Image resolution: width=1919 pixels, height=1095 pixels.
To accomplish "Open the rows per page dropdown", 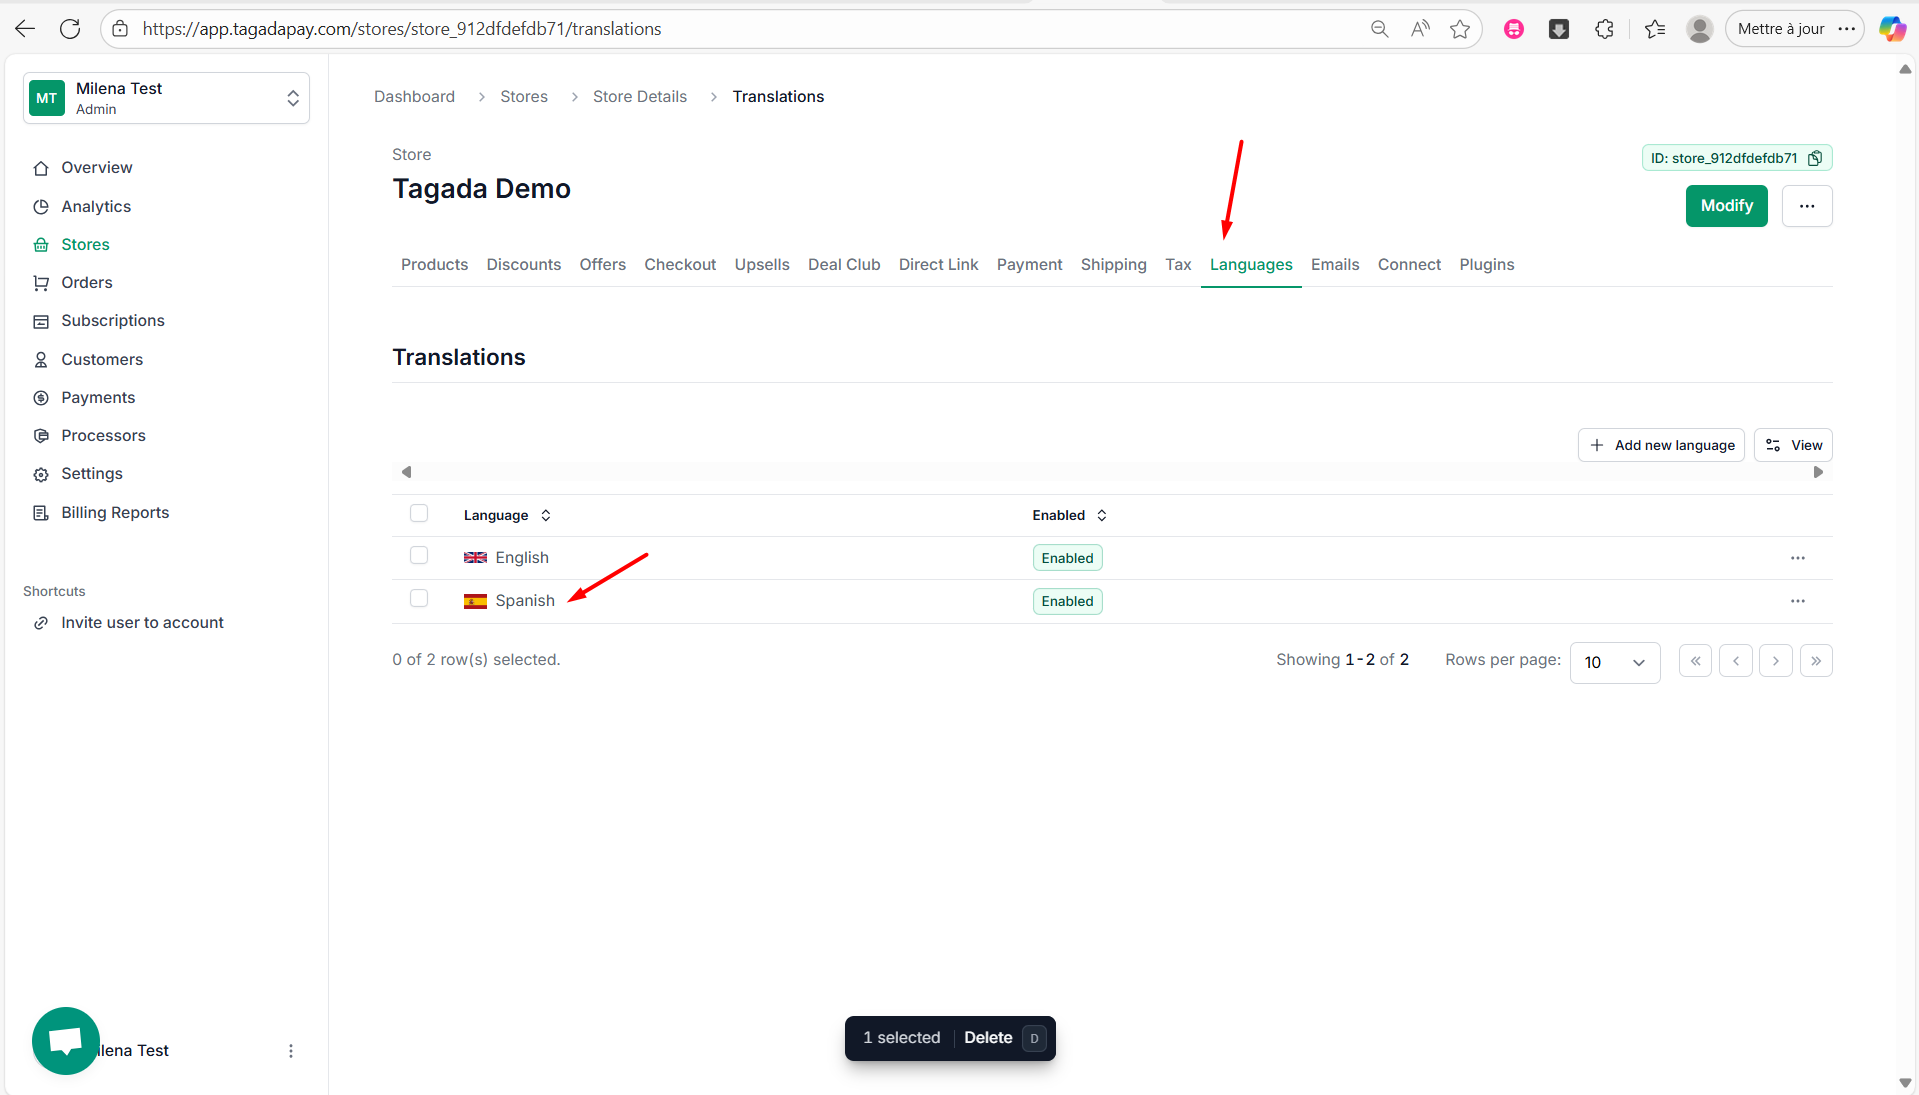I will click(x=1614, y=662).
